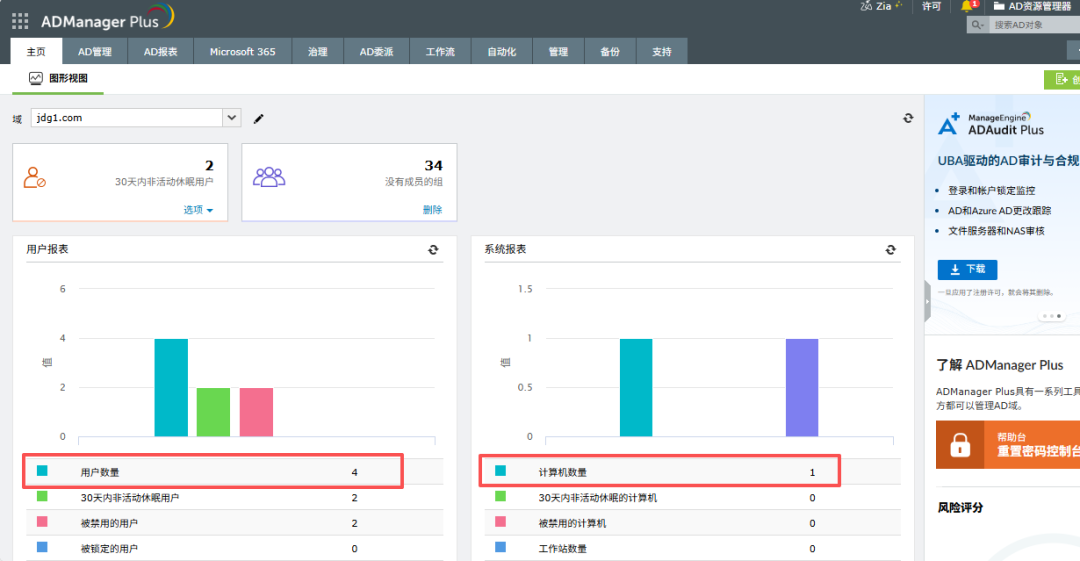Click the teal bar in 用户报表 chart

coord(171,387)
